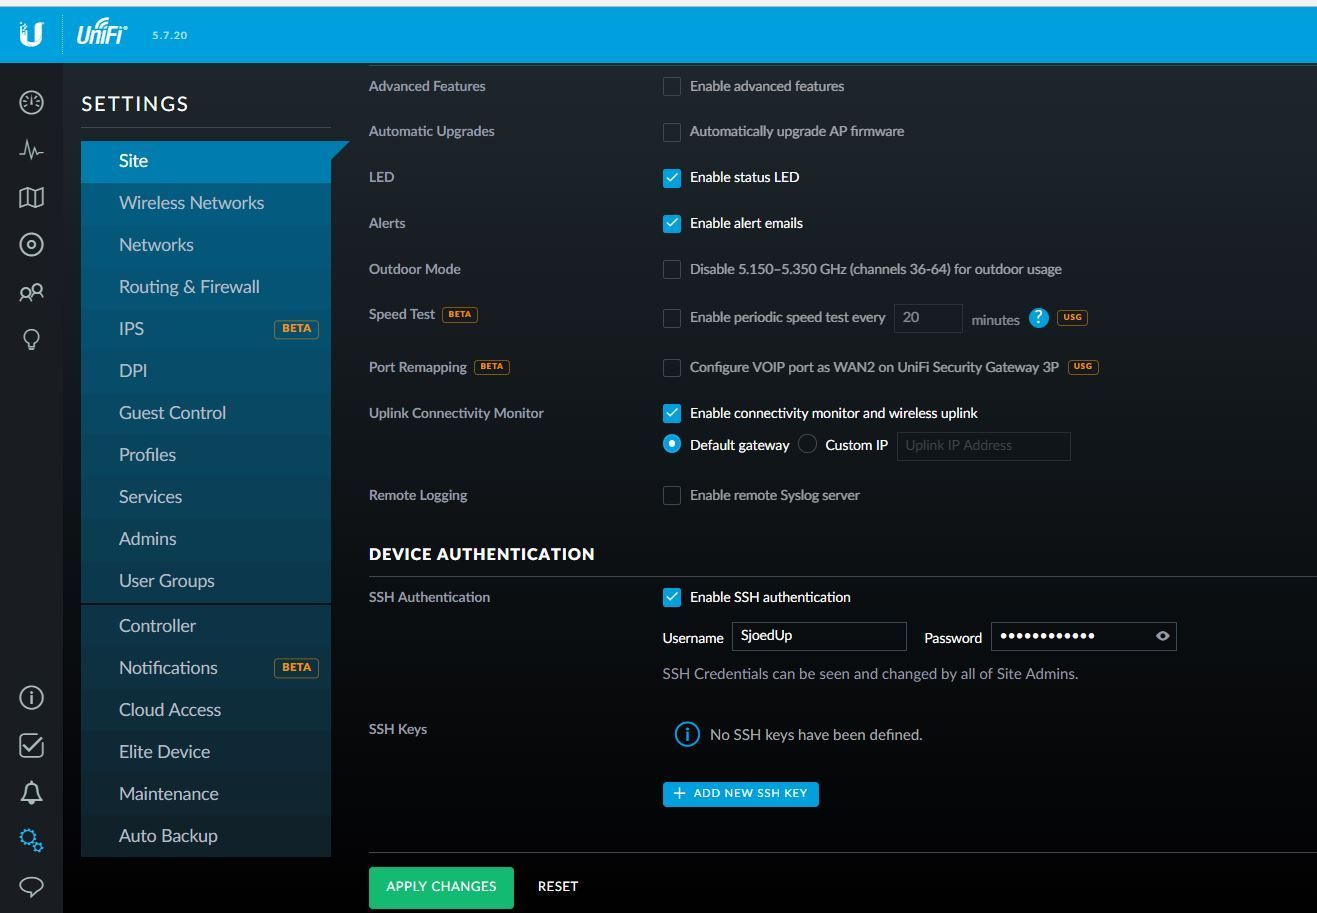Enable automatic AP firmware upgrades
The height and width of the screenshot is (913, 1317).
click(672, 132)
